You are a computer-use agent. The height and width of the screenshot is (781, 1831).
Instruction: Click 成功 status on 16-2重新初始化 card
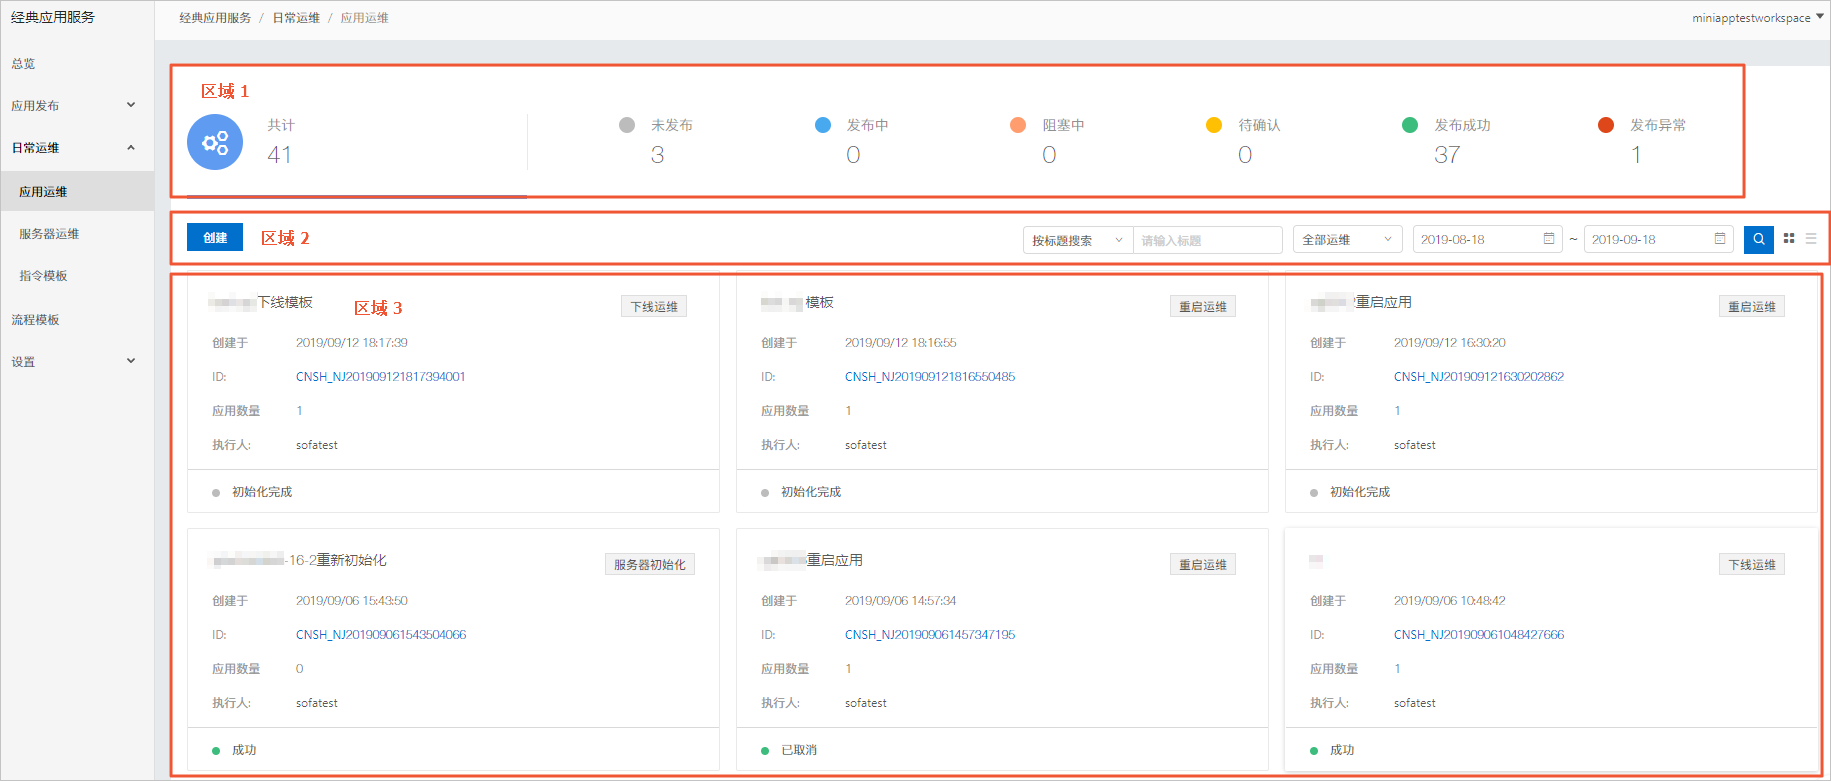(x=244, y=750)
